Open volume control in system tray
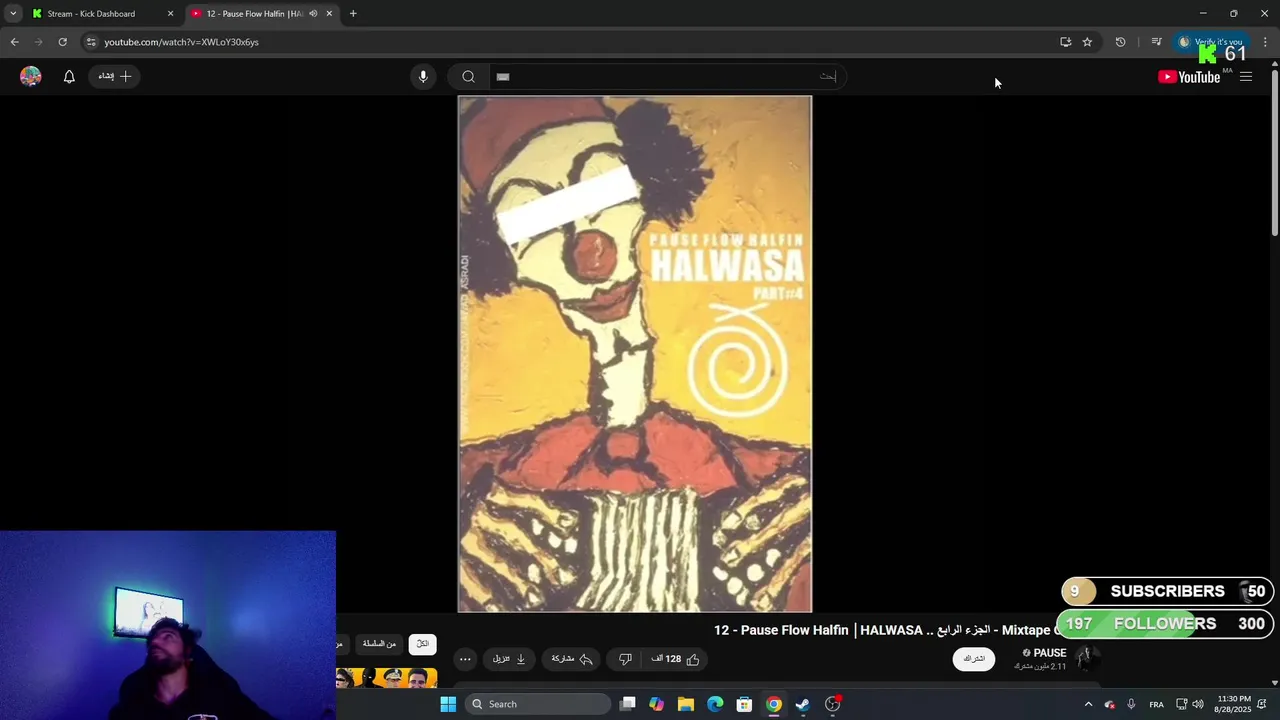 pos(1198,704)
